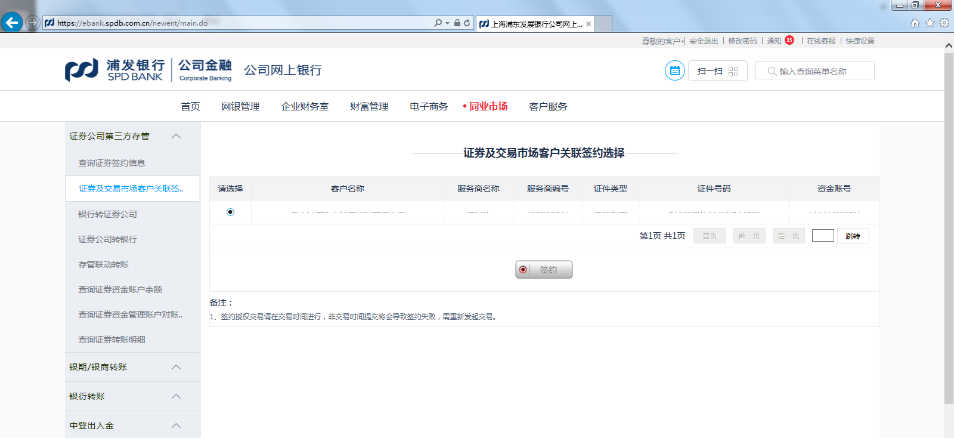
Task: Select the radio button in the customer row
Action: [x=231, y=212]
